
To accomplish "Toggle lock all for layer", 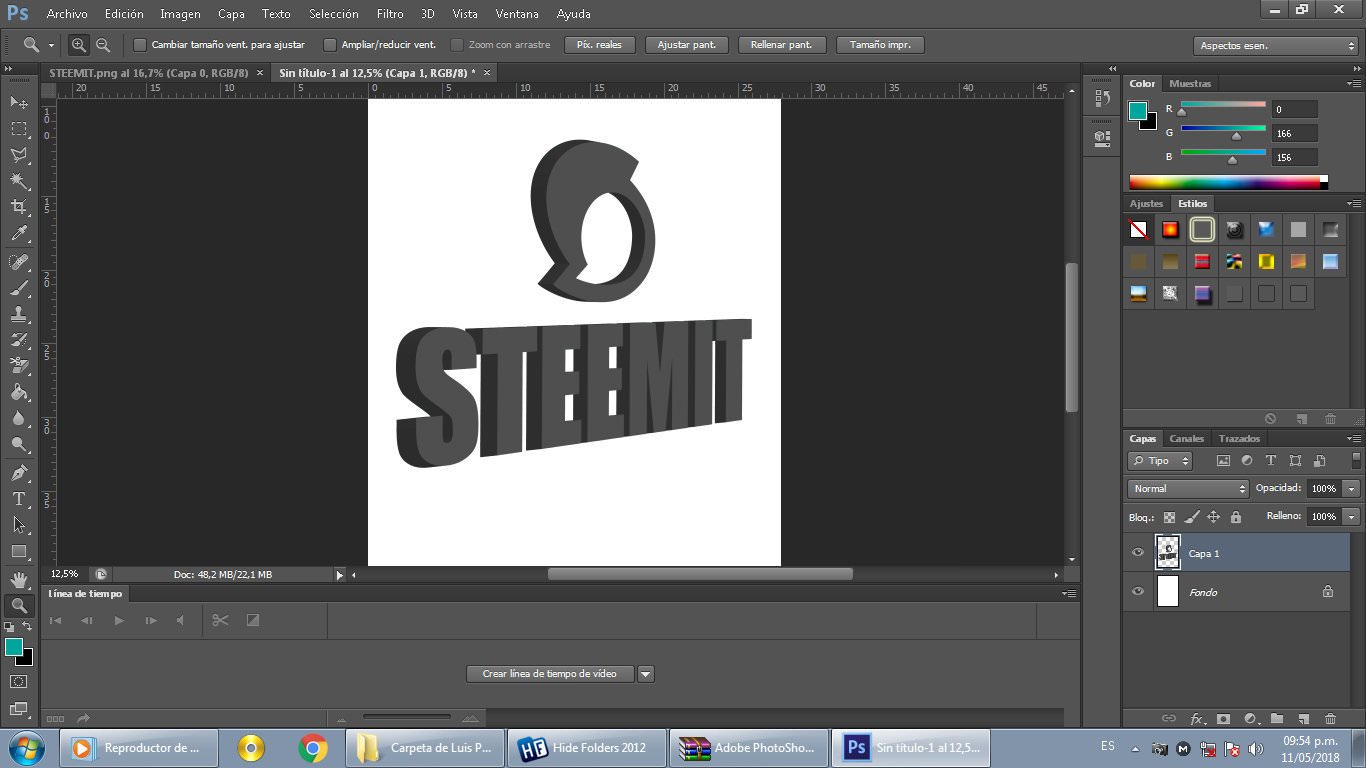I will click(x=1236, y=517).
